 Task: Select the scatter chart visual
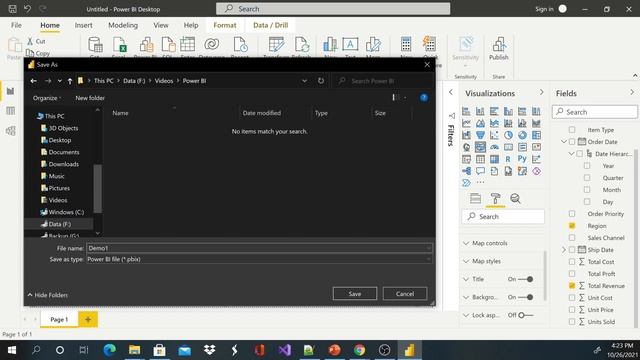pos(494,135)
